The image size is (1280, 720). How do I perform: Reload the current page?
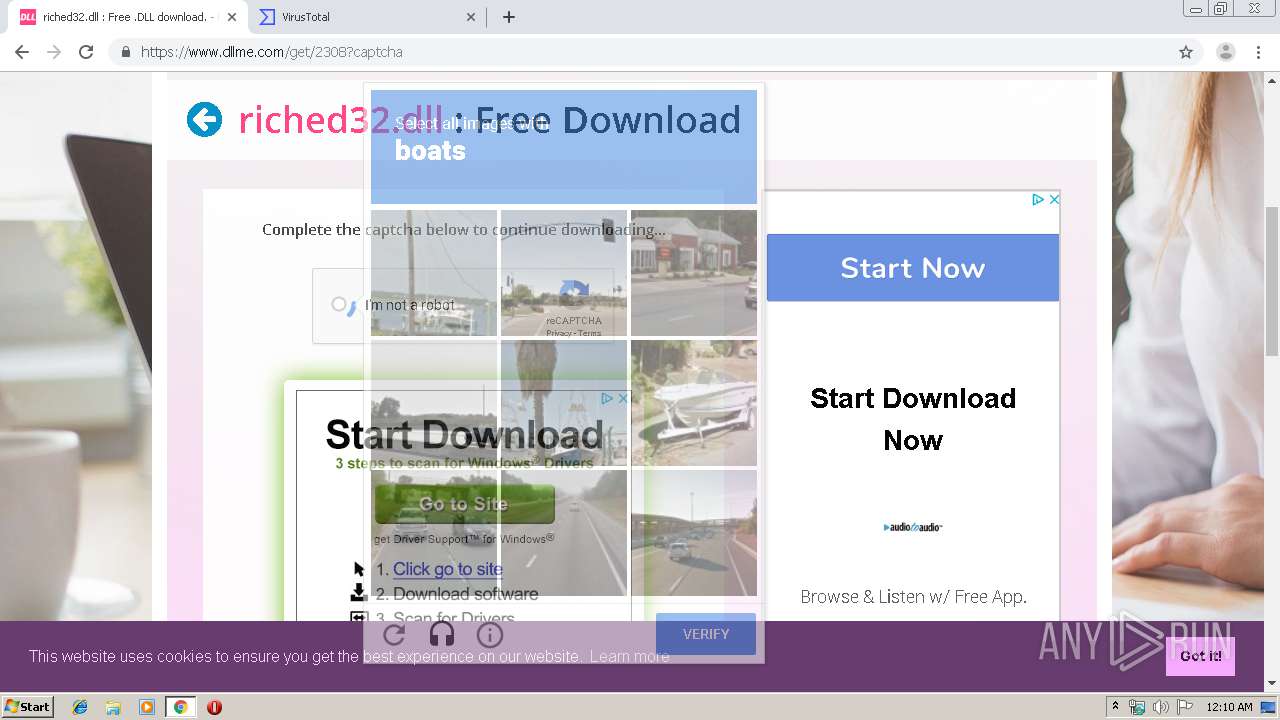(86, 52)
